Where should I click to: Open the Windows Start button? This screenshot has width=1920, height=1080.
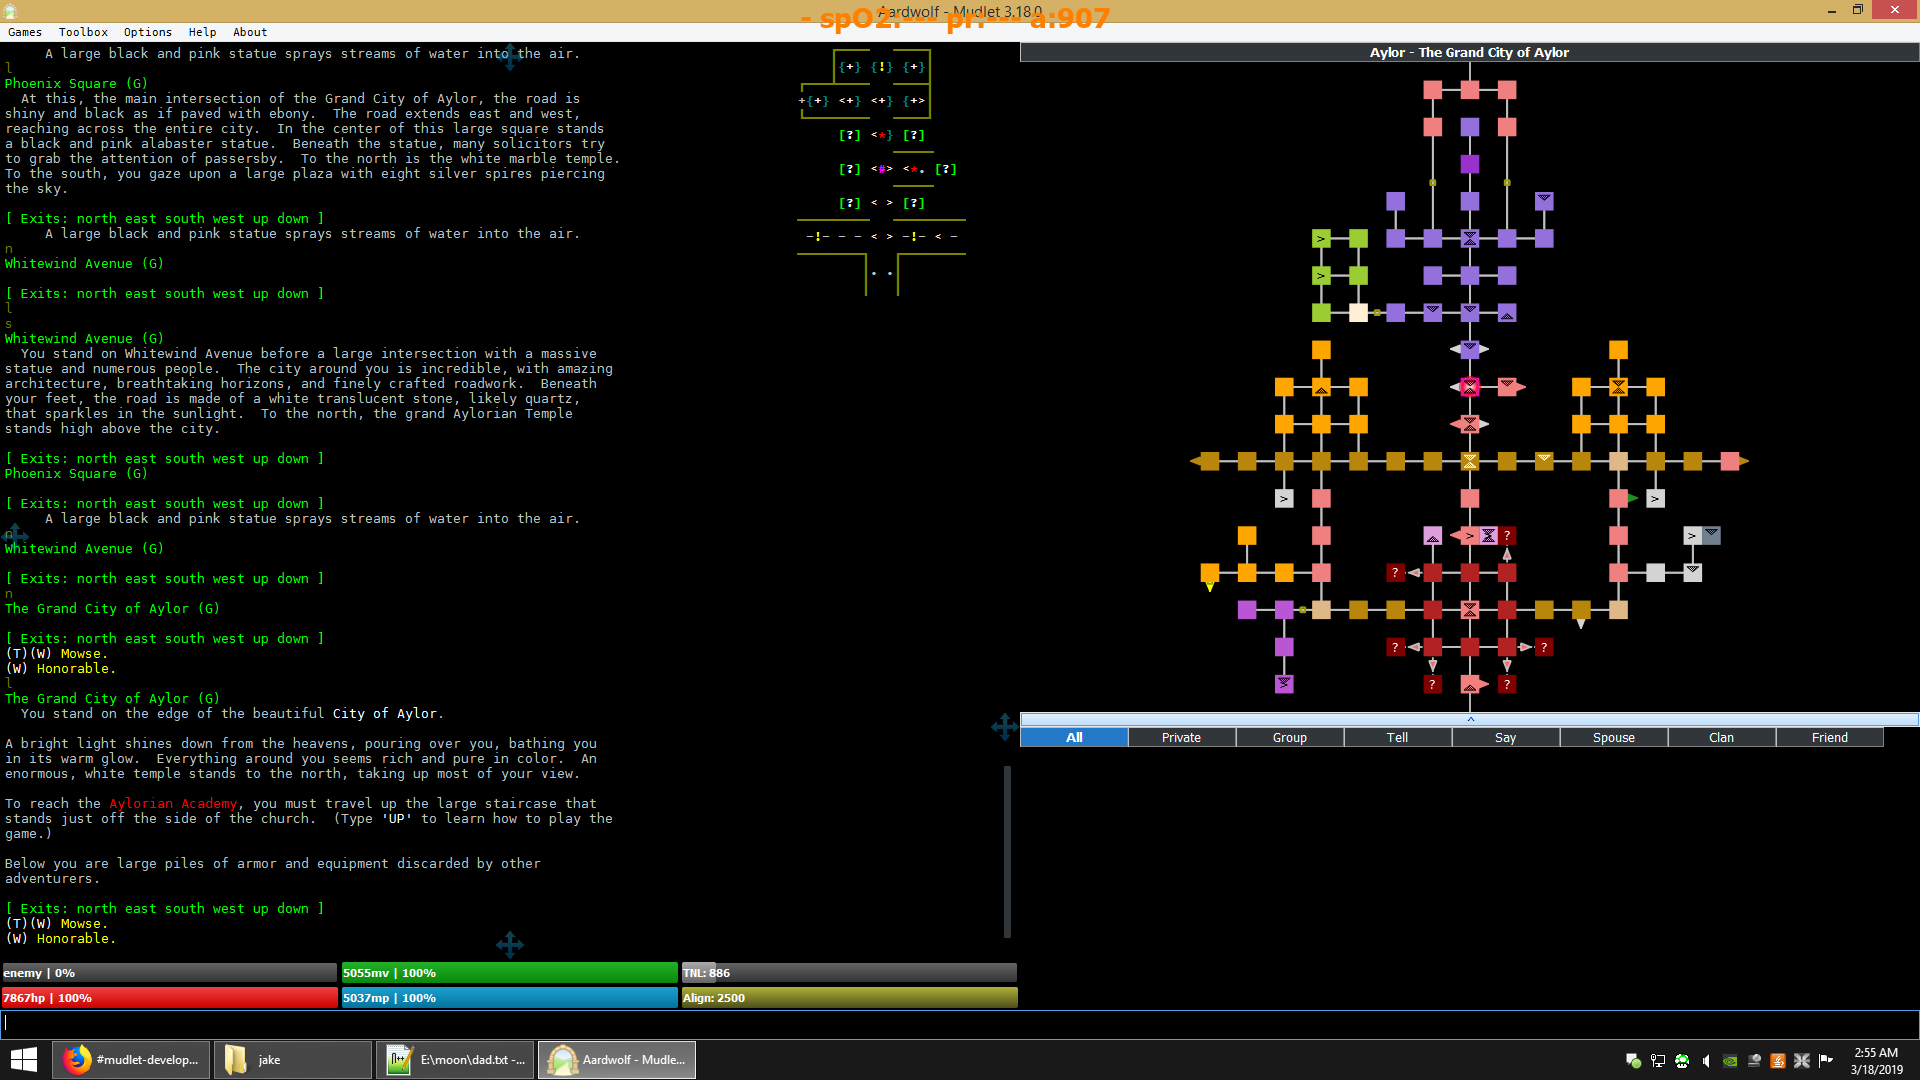[24, 1060]
